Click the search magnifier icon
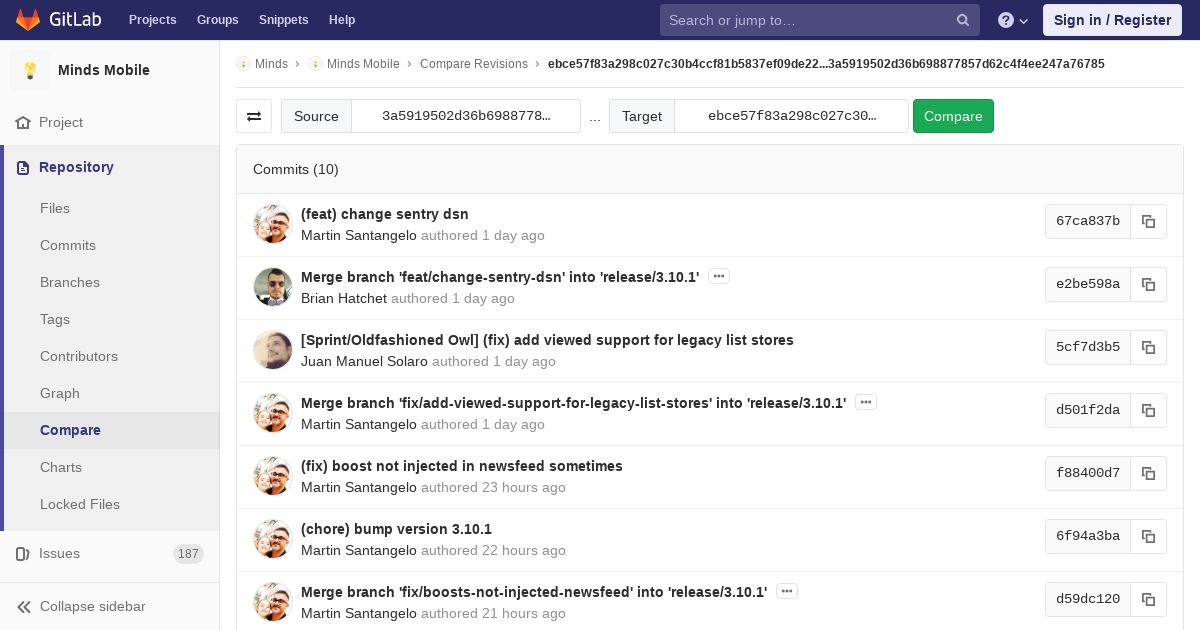 pos(963,20)
